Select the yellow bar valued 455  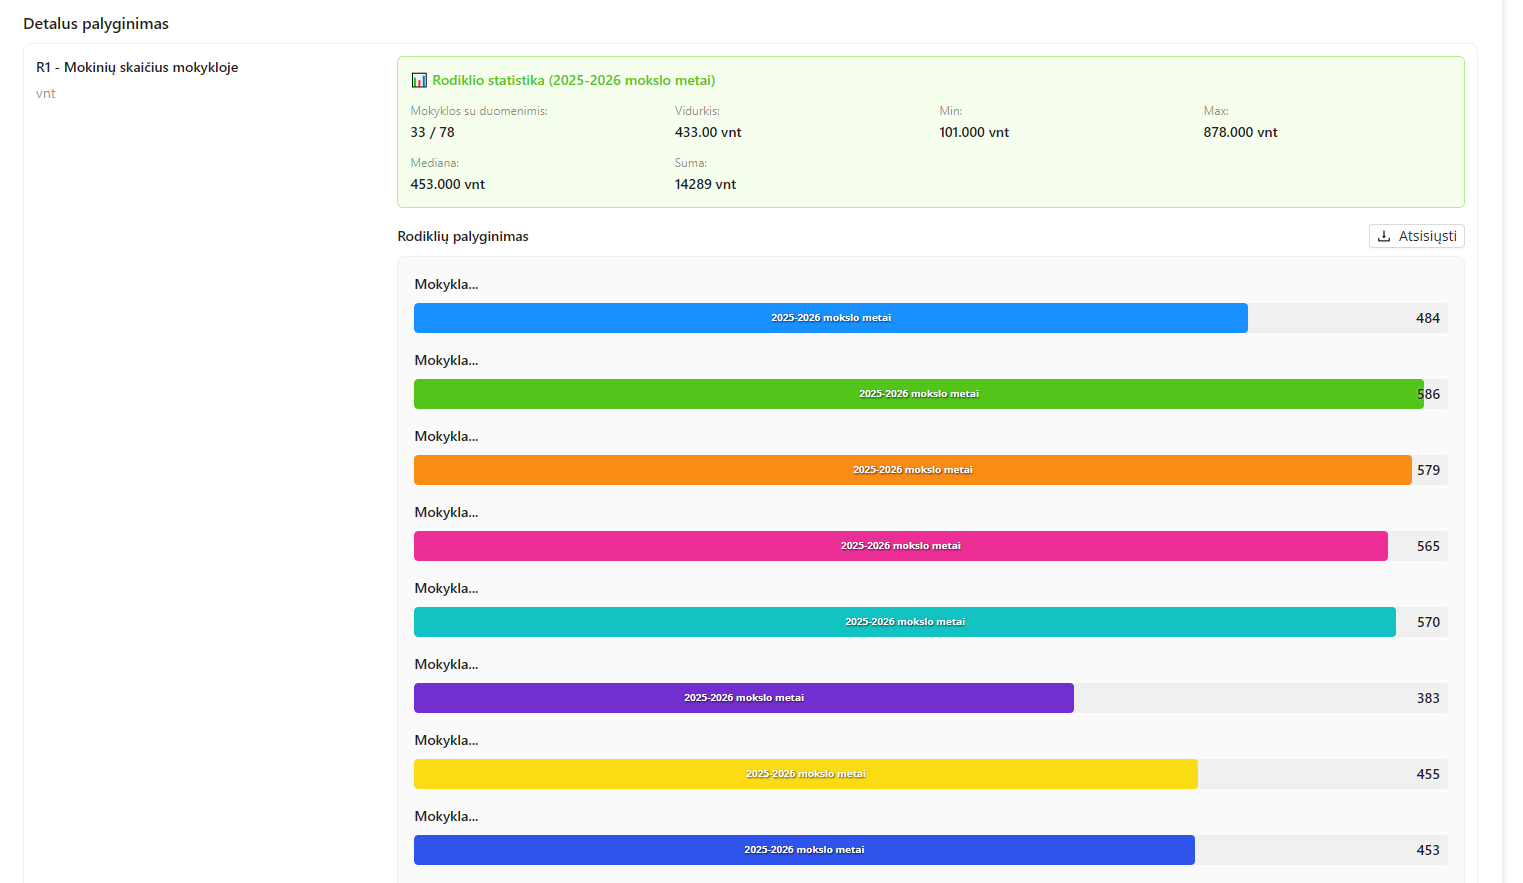coord(805,774)
